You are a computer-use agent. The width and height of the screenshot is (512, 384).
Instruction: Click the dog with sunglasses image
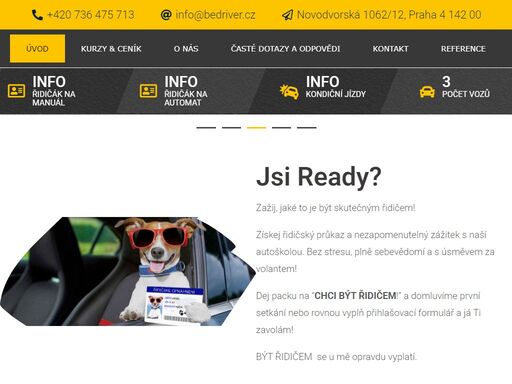click(128, 271)
